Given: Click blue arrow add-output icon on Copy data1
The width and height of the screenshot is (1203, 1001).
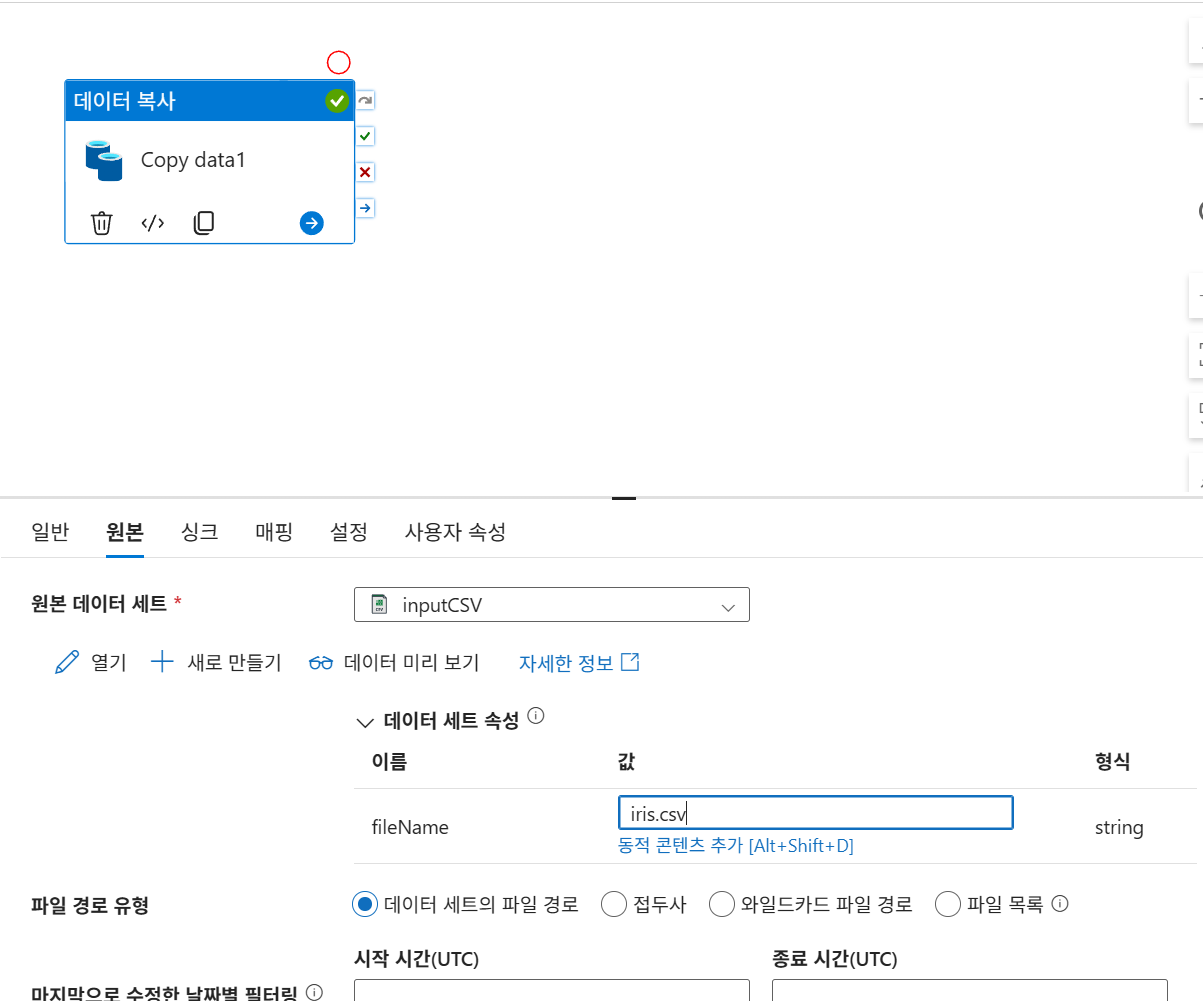Looking at the screenshot, I should [312, 223].
